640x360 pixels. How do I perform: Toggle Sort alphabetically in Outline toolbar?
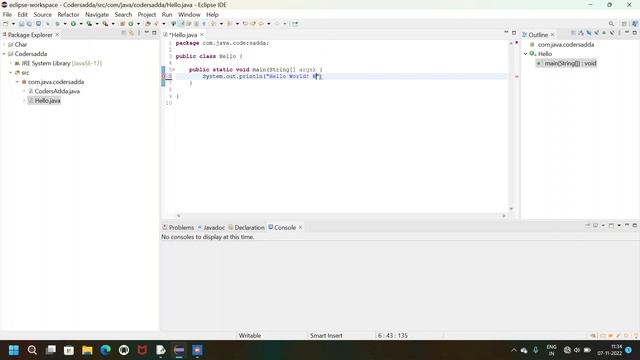581,33
